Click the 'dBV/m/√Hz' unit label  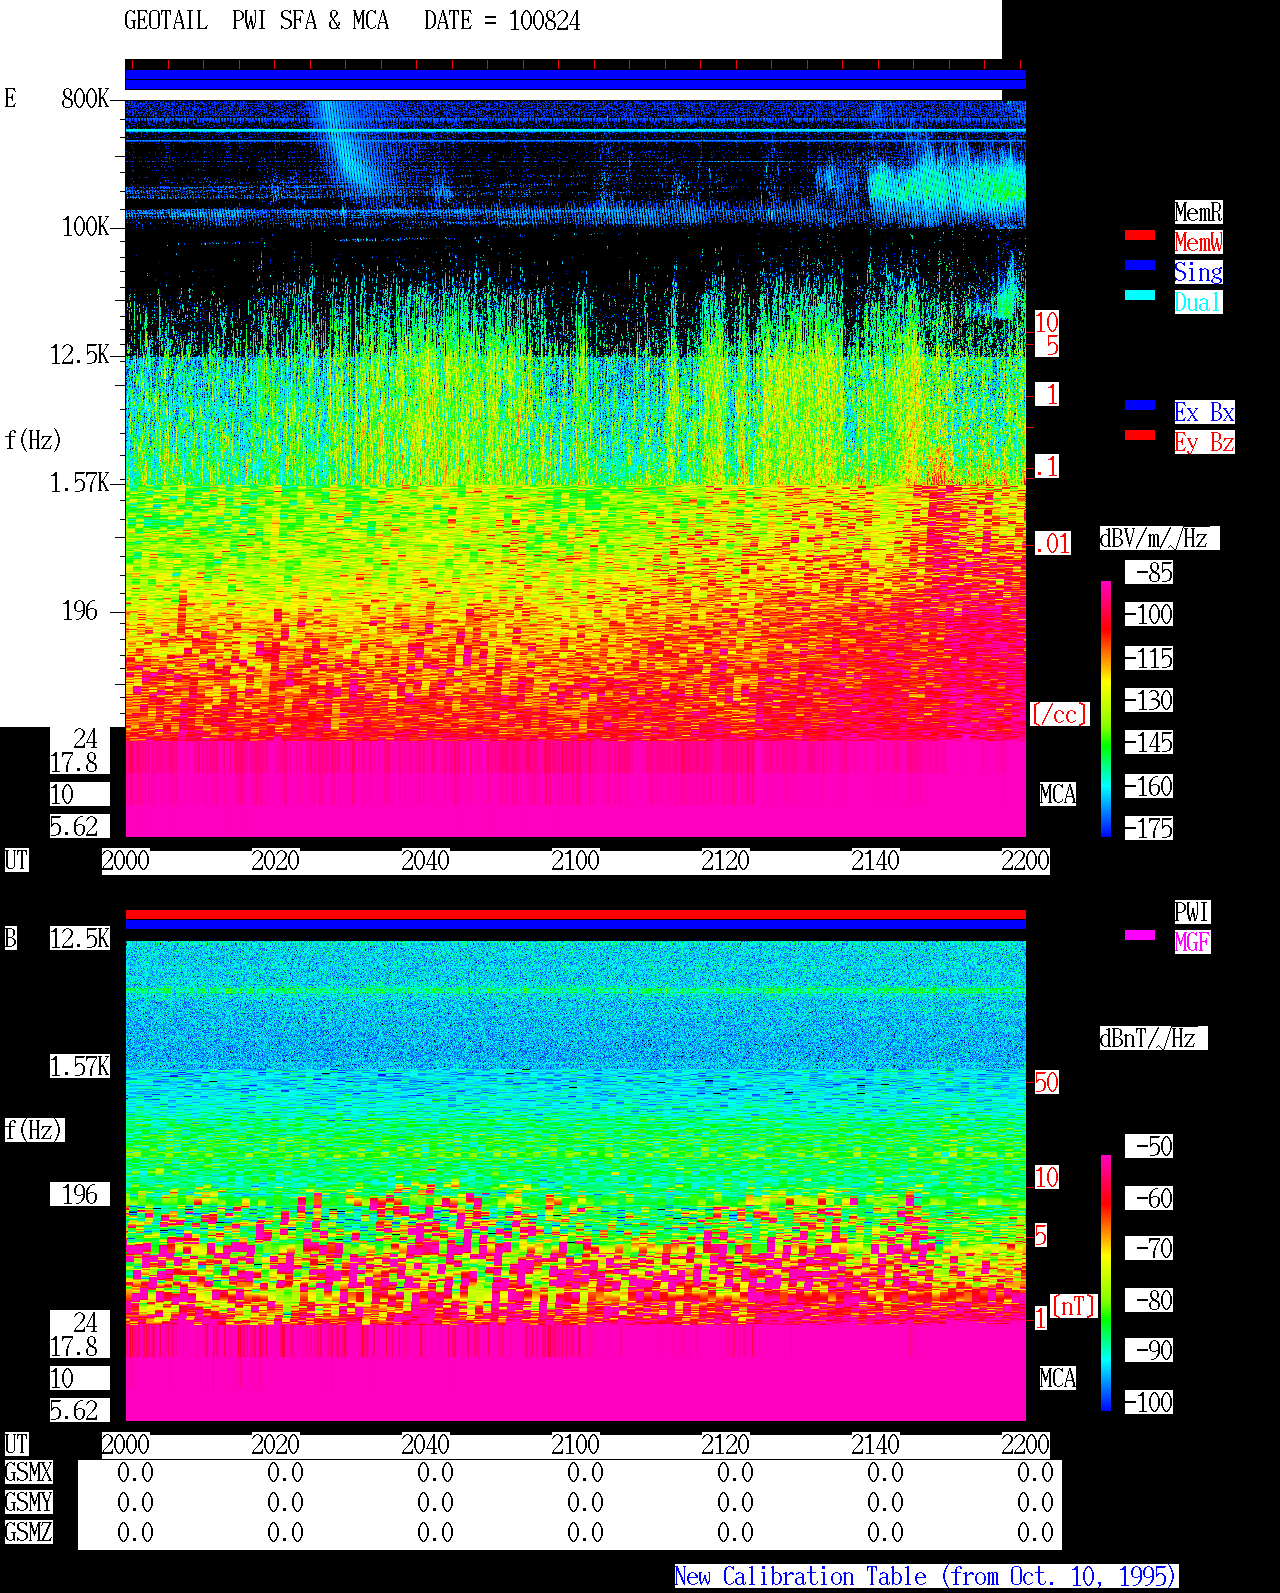(x=1159, y=538)
